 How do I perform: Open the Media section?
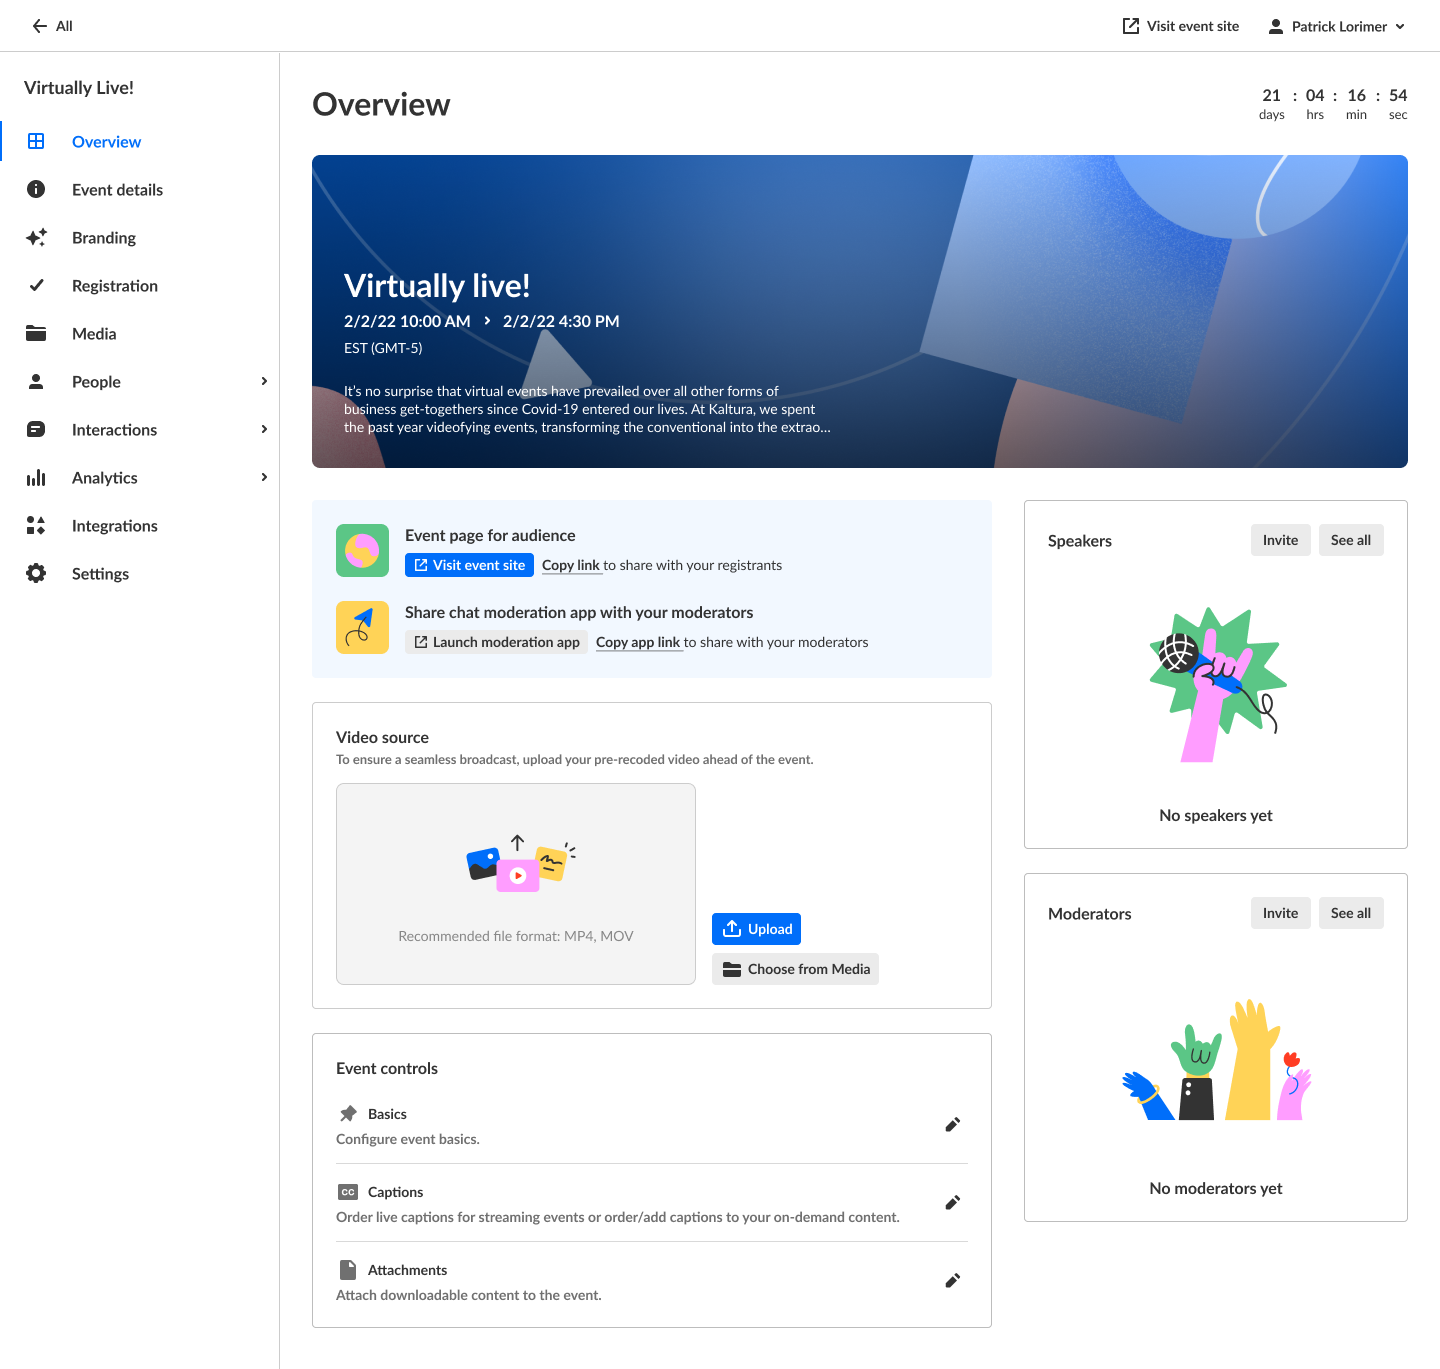click(x=139, y=333)
